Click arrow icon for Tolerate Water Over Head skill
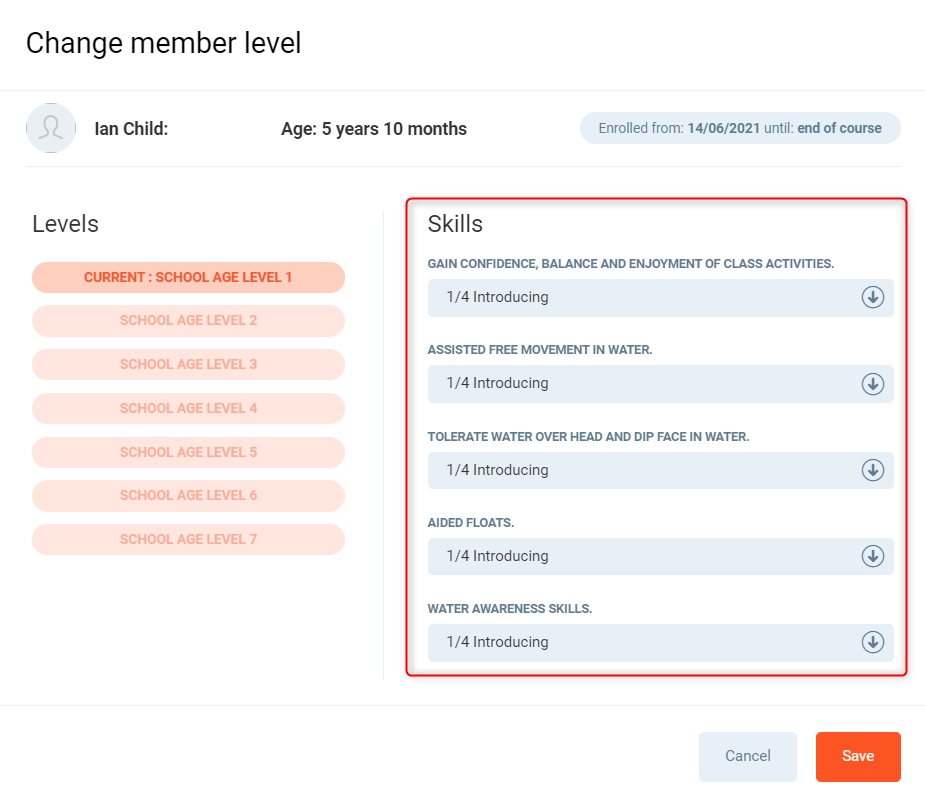 pyautogui.click(x=872, y=470)
